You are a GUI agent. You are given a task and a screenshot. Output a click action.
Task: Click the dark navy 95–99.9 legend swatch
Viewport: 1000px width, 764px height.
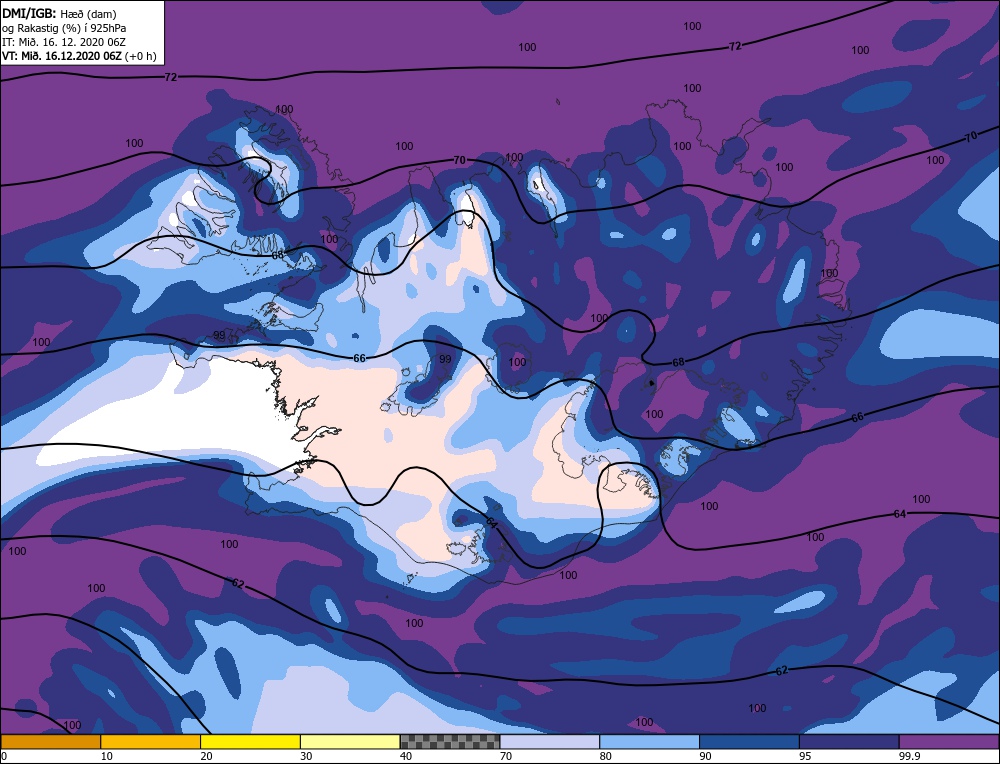(849, 741)
